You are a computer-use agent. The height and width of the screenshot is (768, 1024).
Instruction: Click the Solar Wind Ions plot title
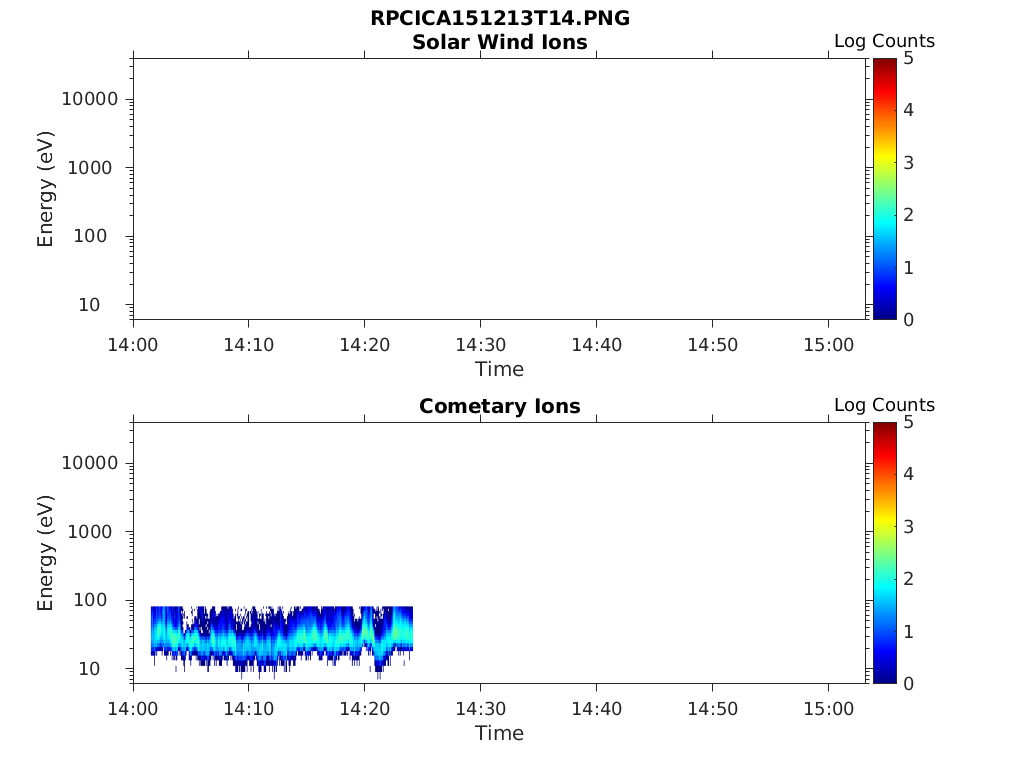click(x=500, y=42)
